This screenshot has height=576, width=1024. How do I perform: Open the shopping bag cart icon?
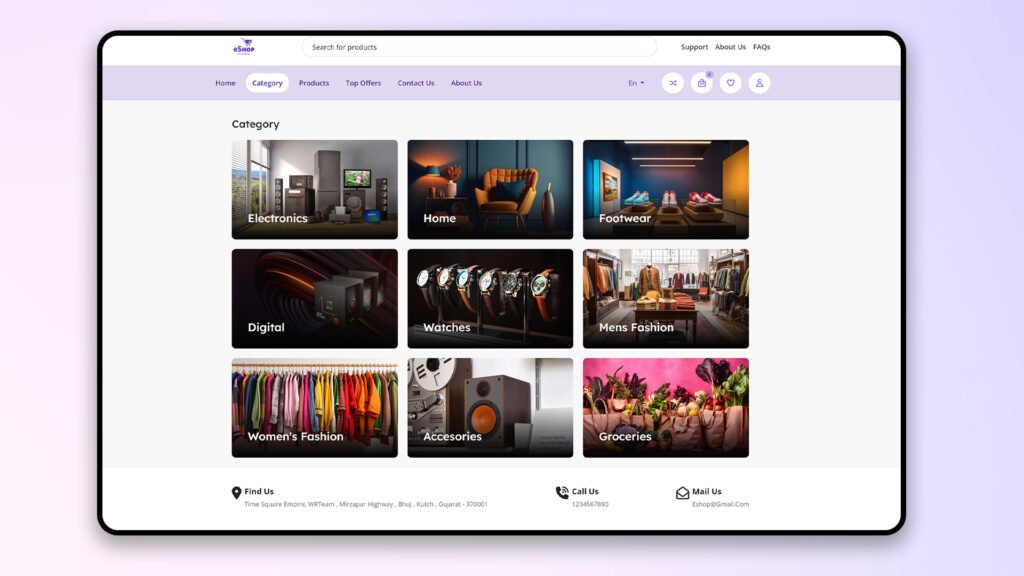coord(702,83)
